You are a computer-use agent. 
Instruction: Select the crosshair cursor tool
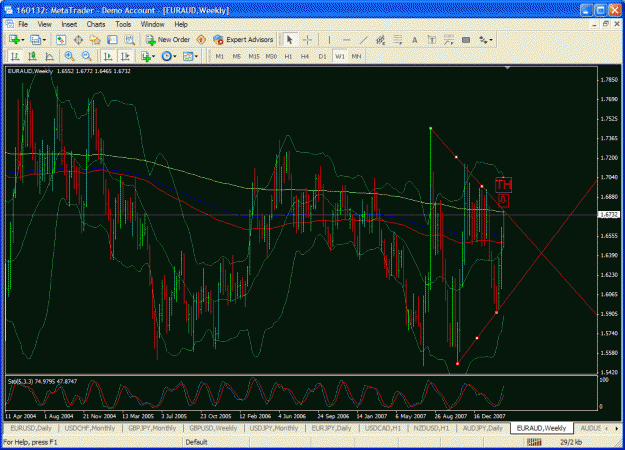point(307,40)
